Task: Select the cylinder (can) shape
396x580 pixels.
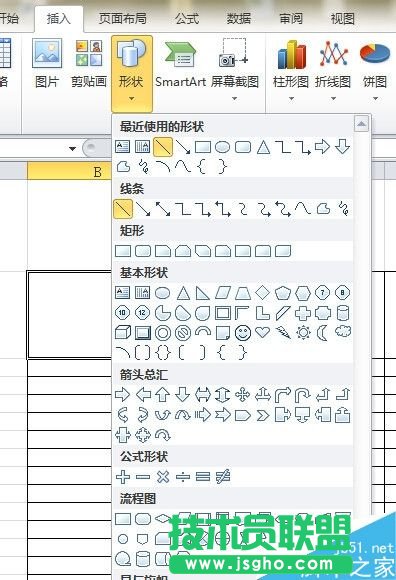Action: pyautogui.click(x=343, y=313)
